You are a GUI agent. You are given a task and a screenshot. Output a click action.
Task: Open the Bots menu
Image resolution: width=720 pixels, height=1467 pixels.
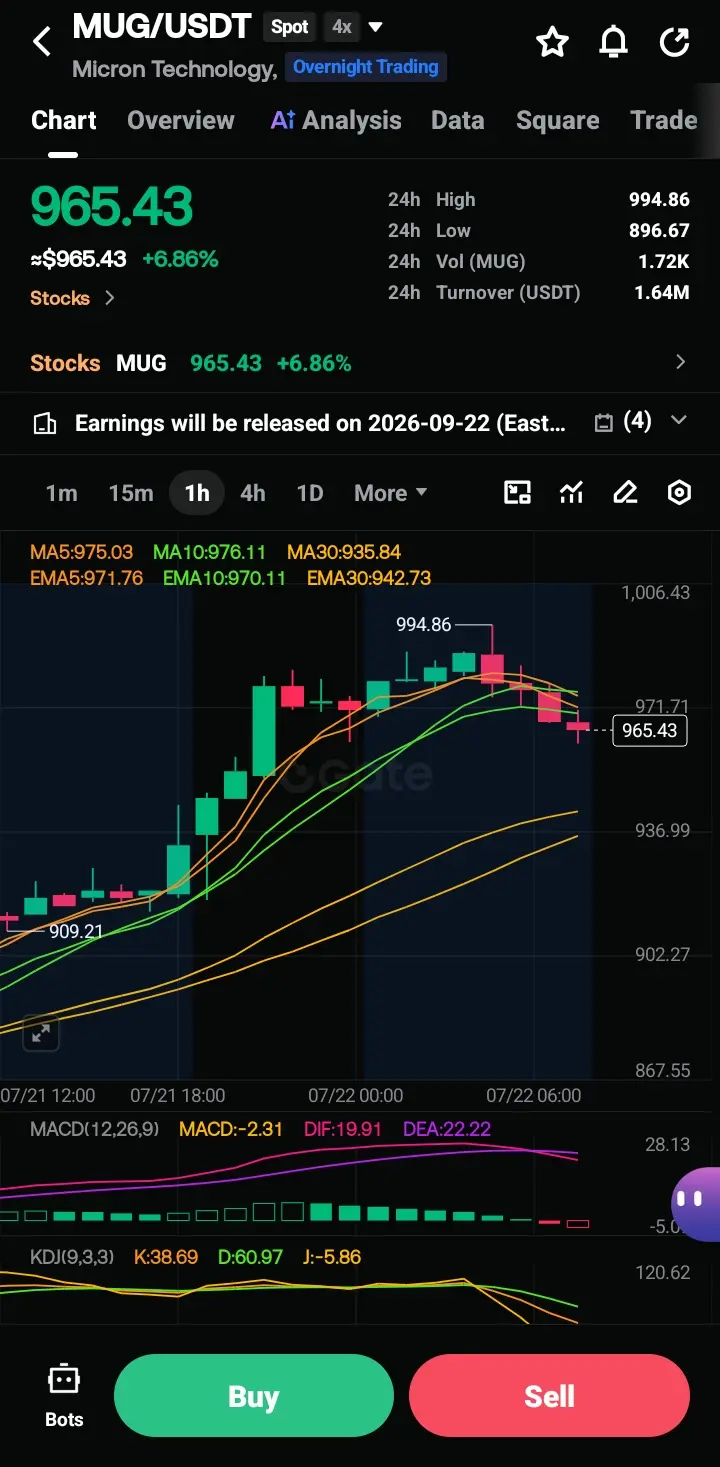pos(64,1395)
